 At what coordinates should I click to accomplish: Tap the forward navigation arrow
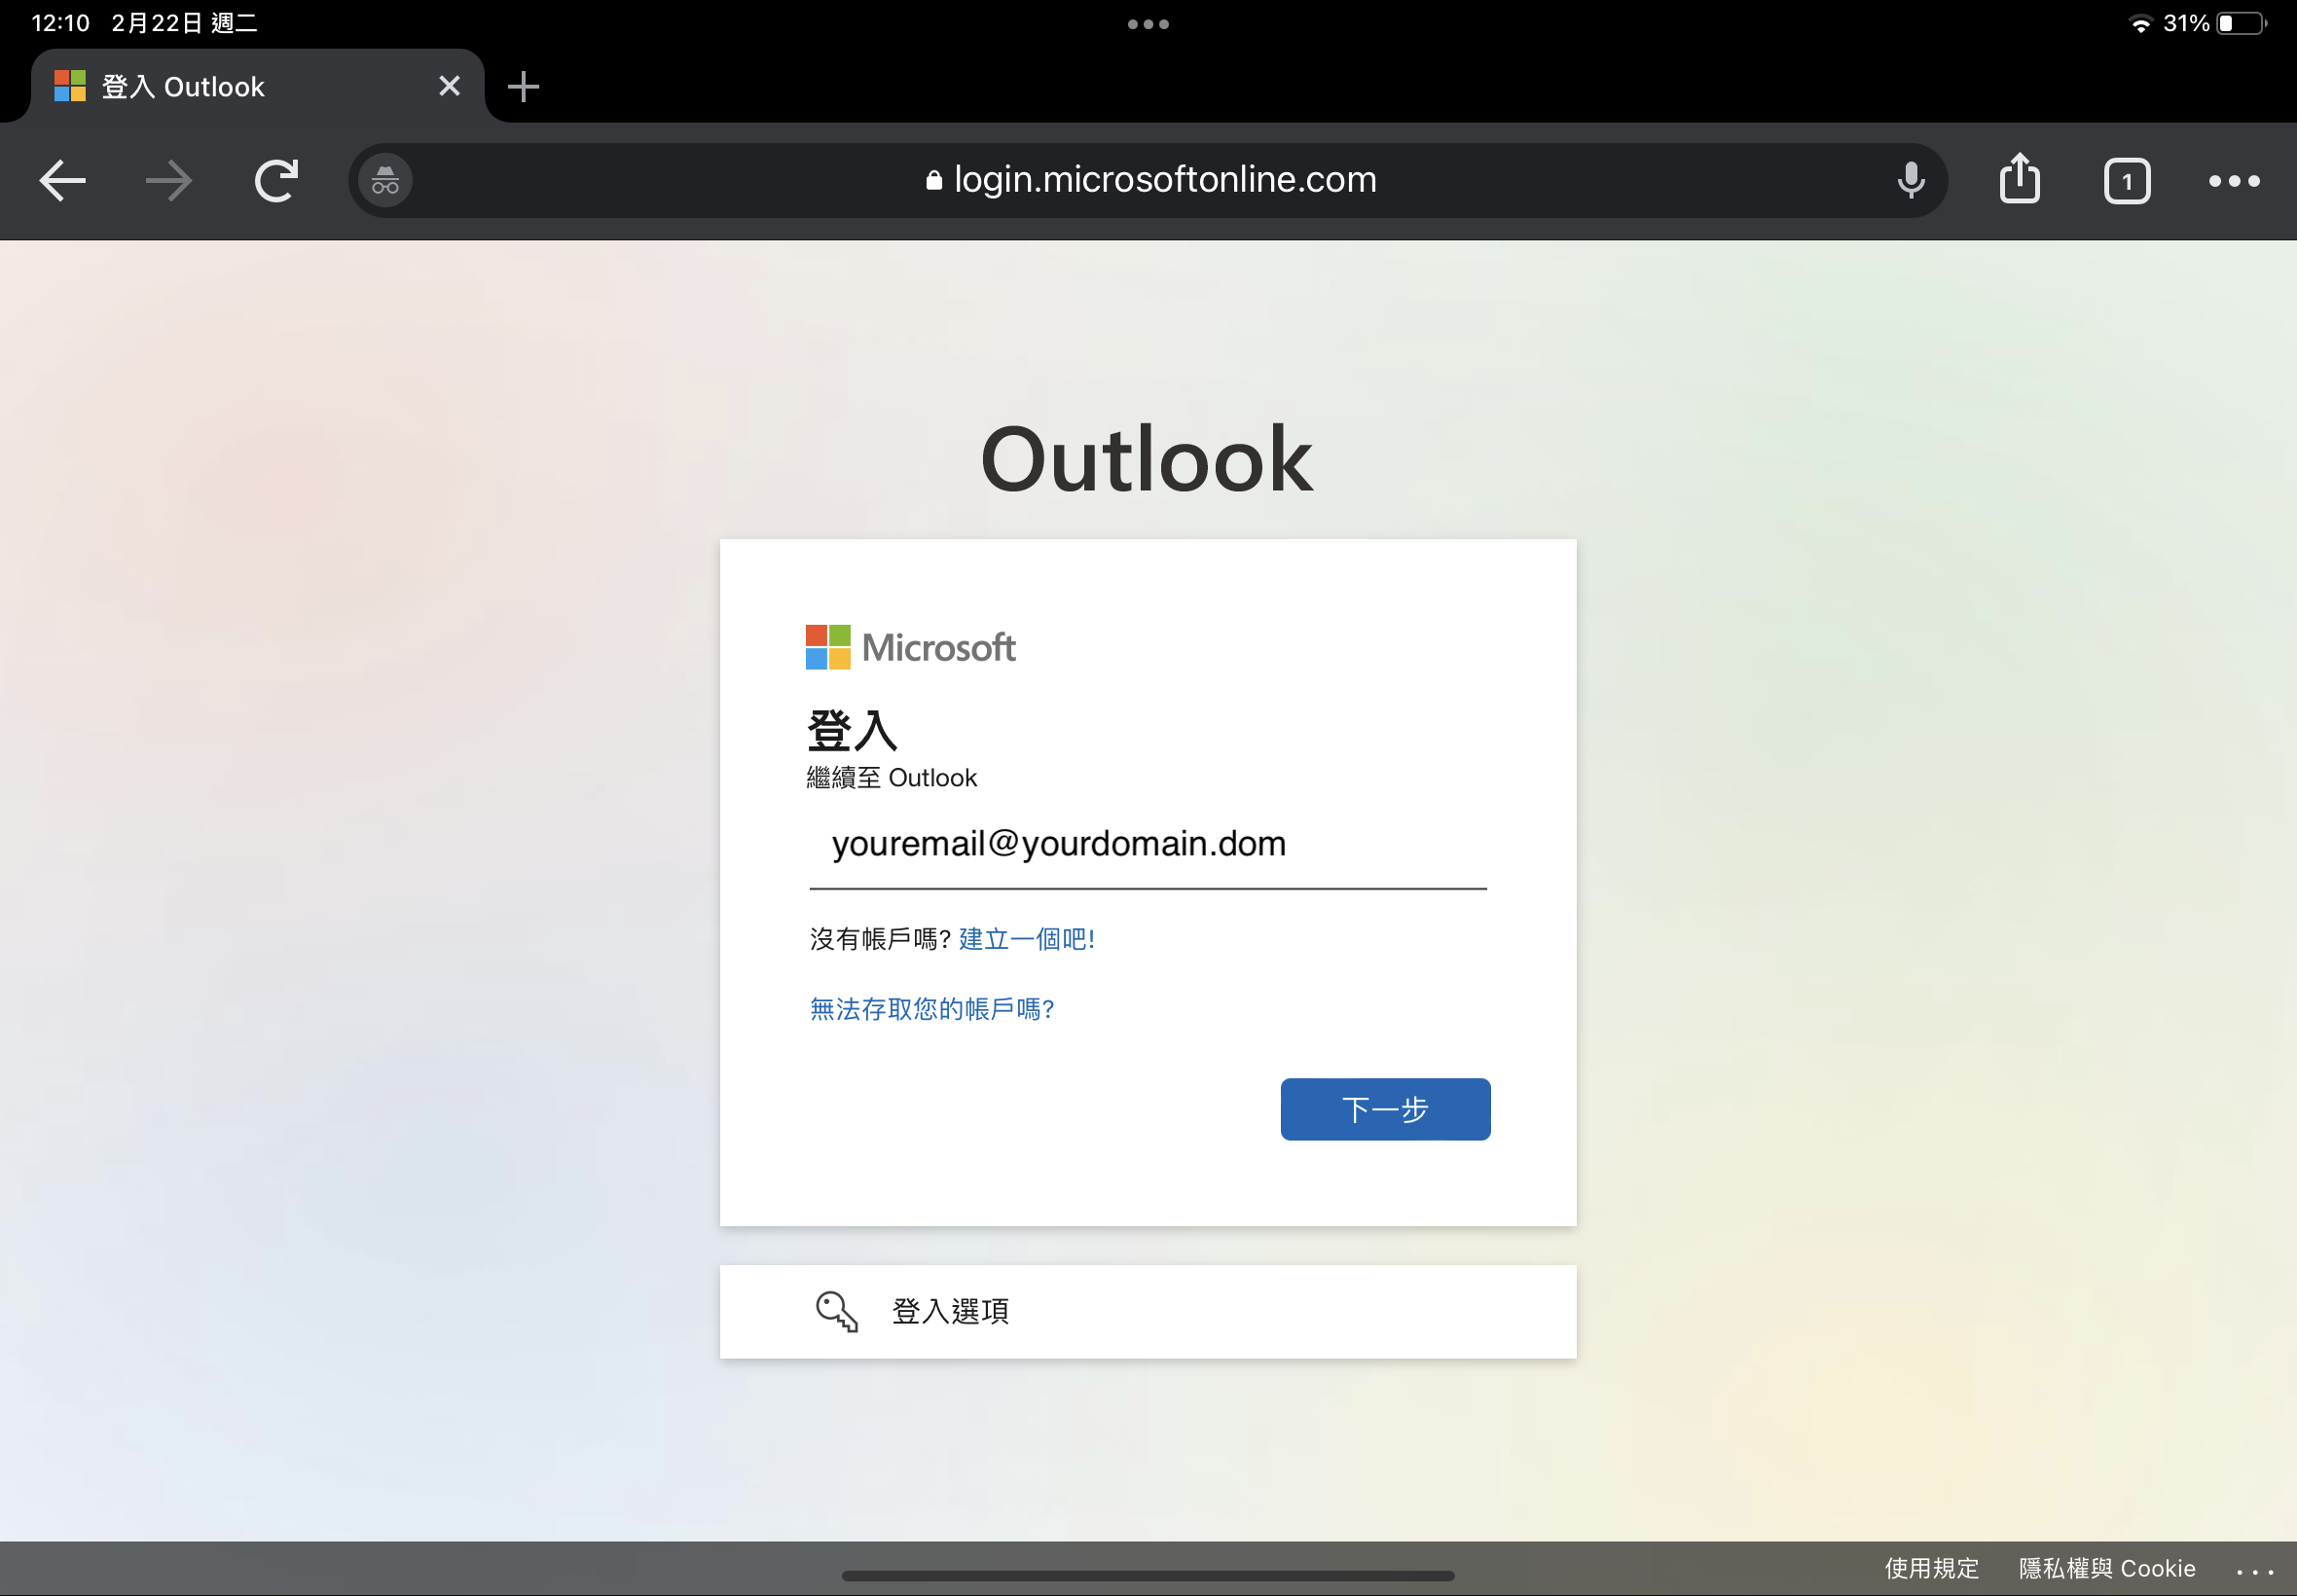click(x=168, y=181)
